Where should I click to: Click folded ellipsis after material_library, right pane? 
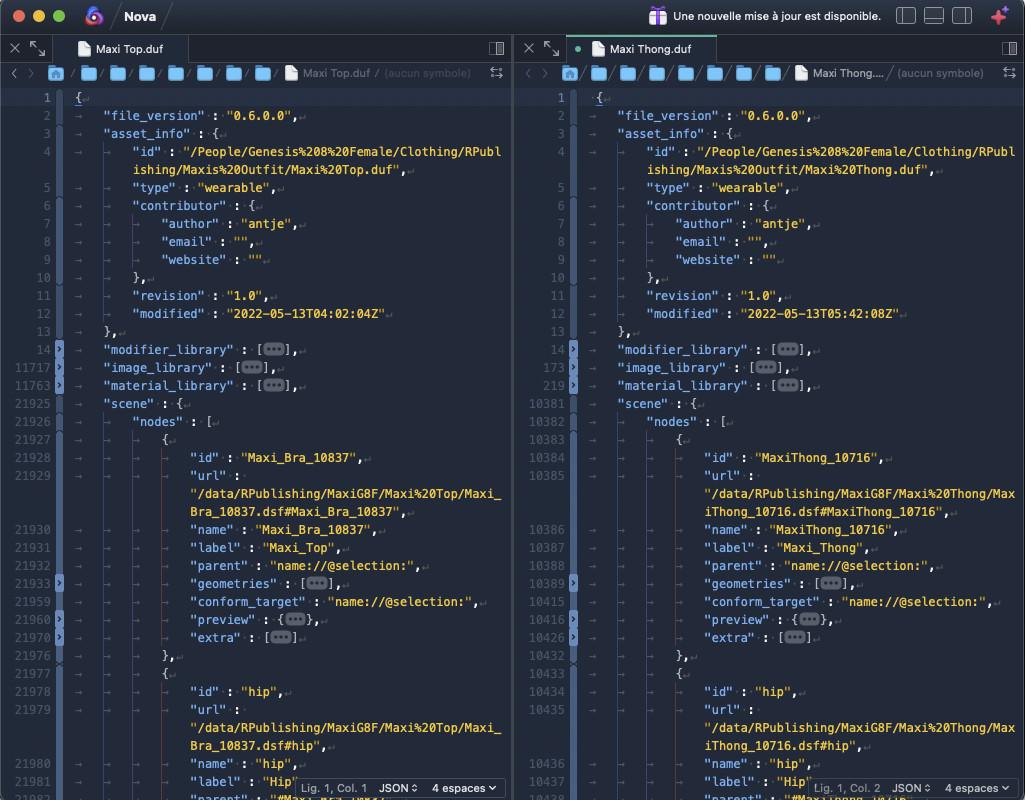[x=787, y=386]
